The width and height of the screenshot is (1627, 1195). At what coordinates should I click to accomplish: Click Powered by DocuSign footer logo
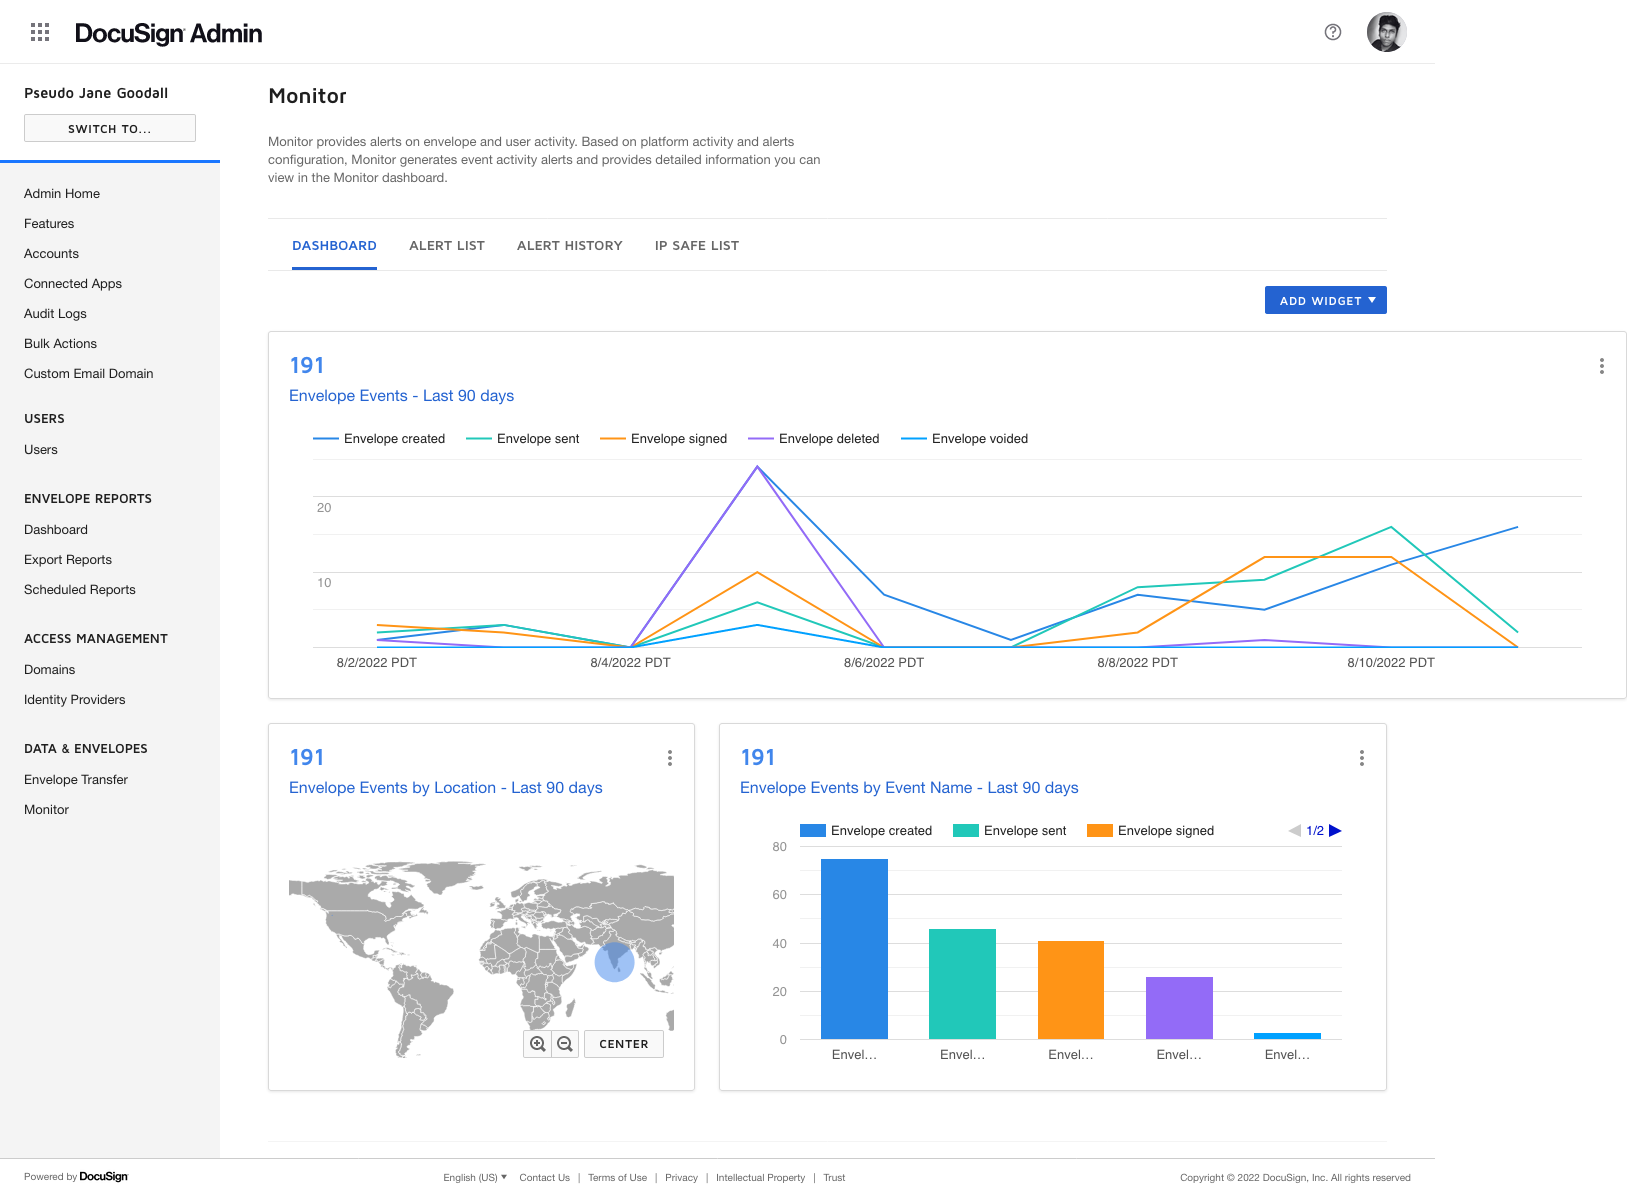(76, 1177)
